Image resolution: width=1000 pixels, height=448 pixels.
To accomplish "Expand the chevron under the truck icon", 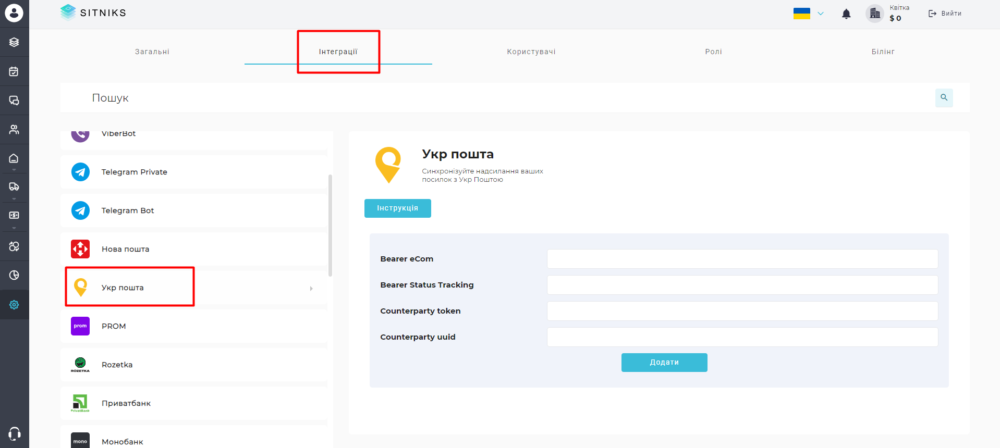I will click(x=14, y=199).
